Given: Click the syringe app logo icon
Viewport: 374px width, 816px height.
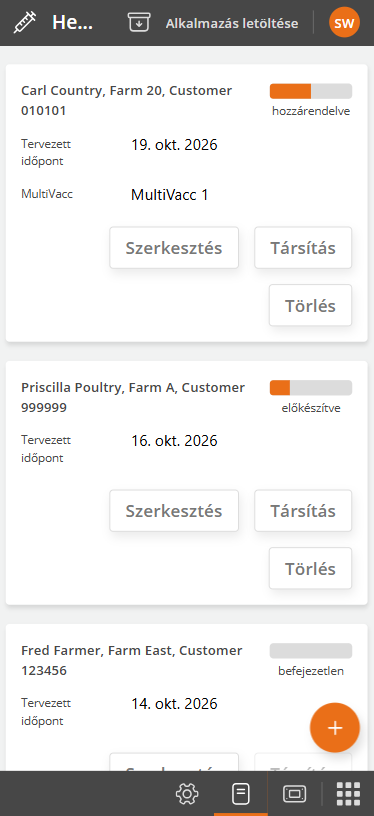Looking at the screenshot, I should click(22, 23).
